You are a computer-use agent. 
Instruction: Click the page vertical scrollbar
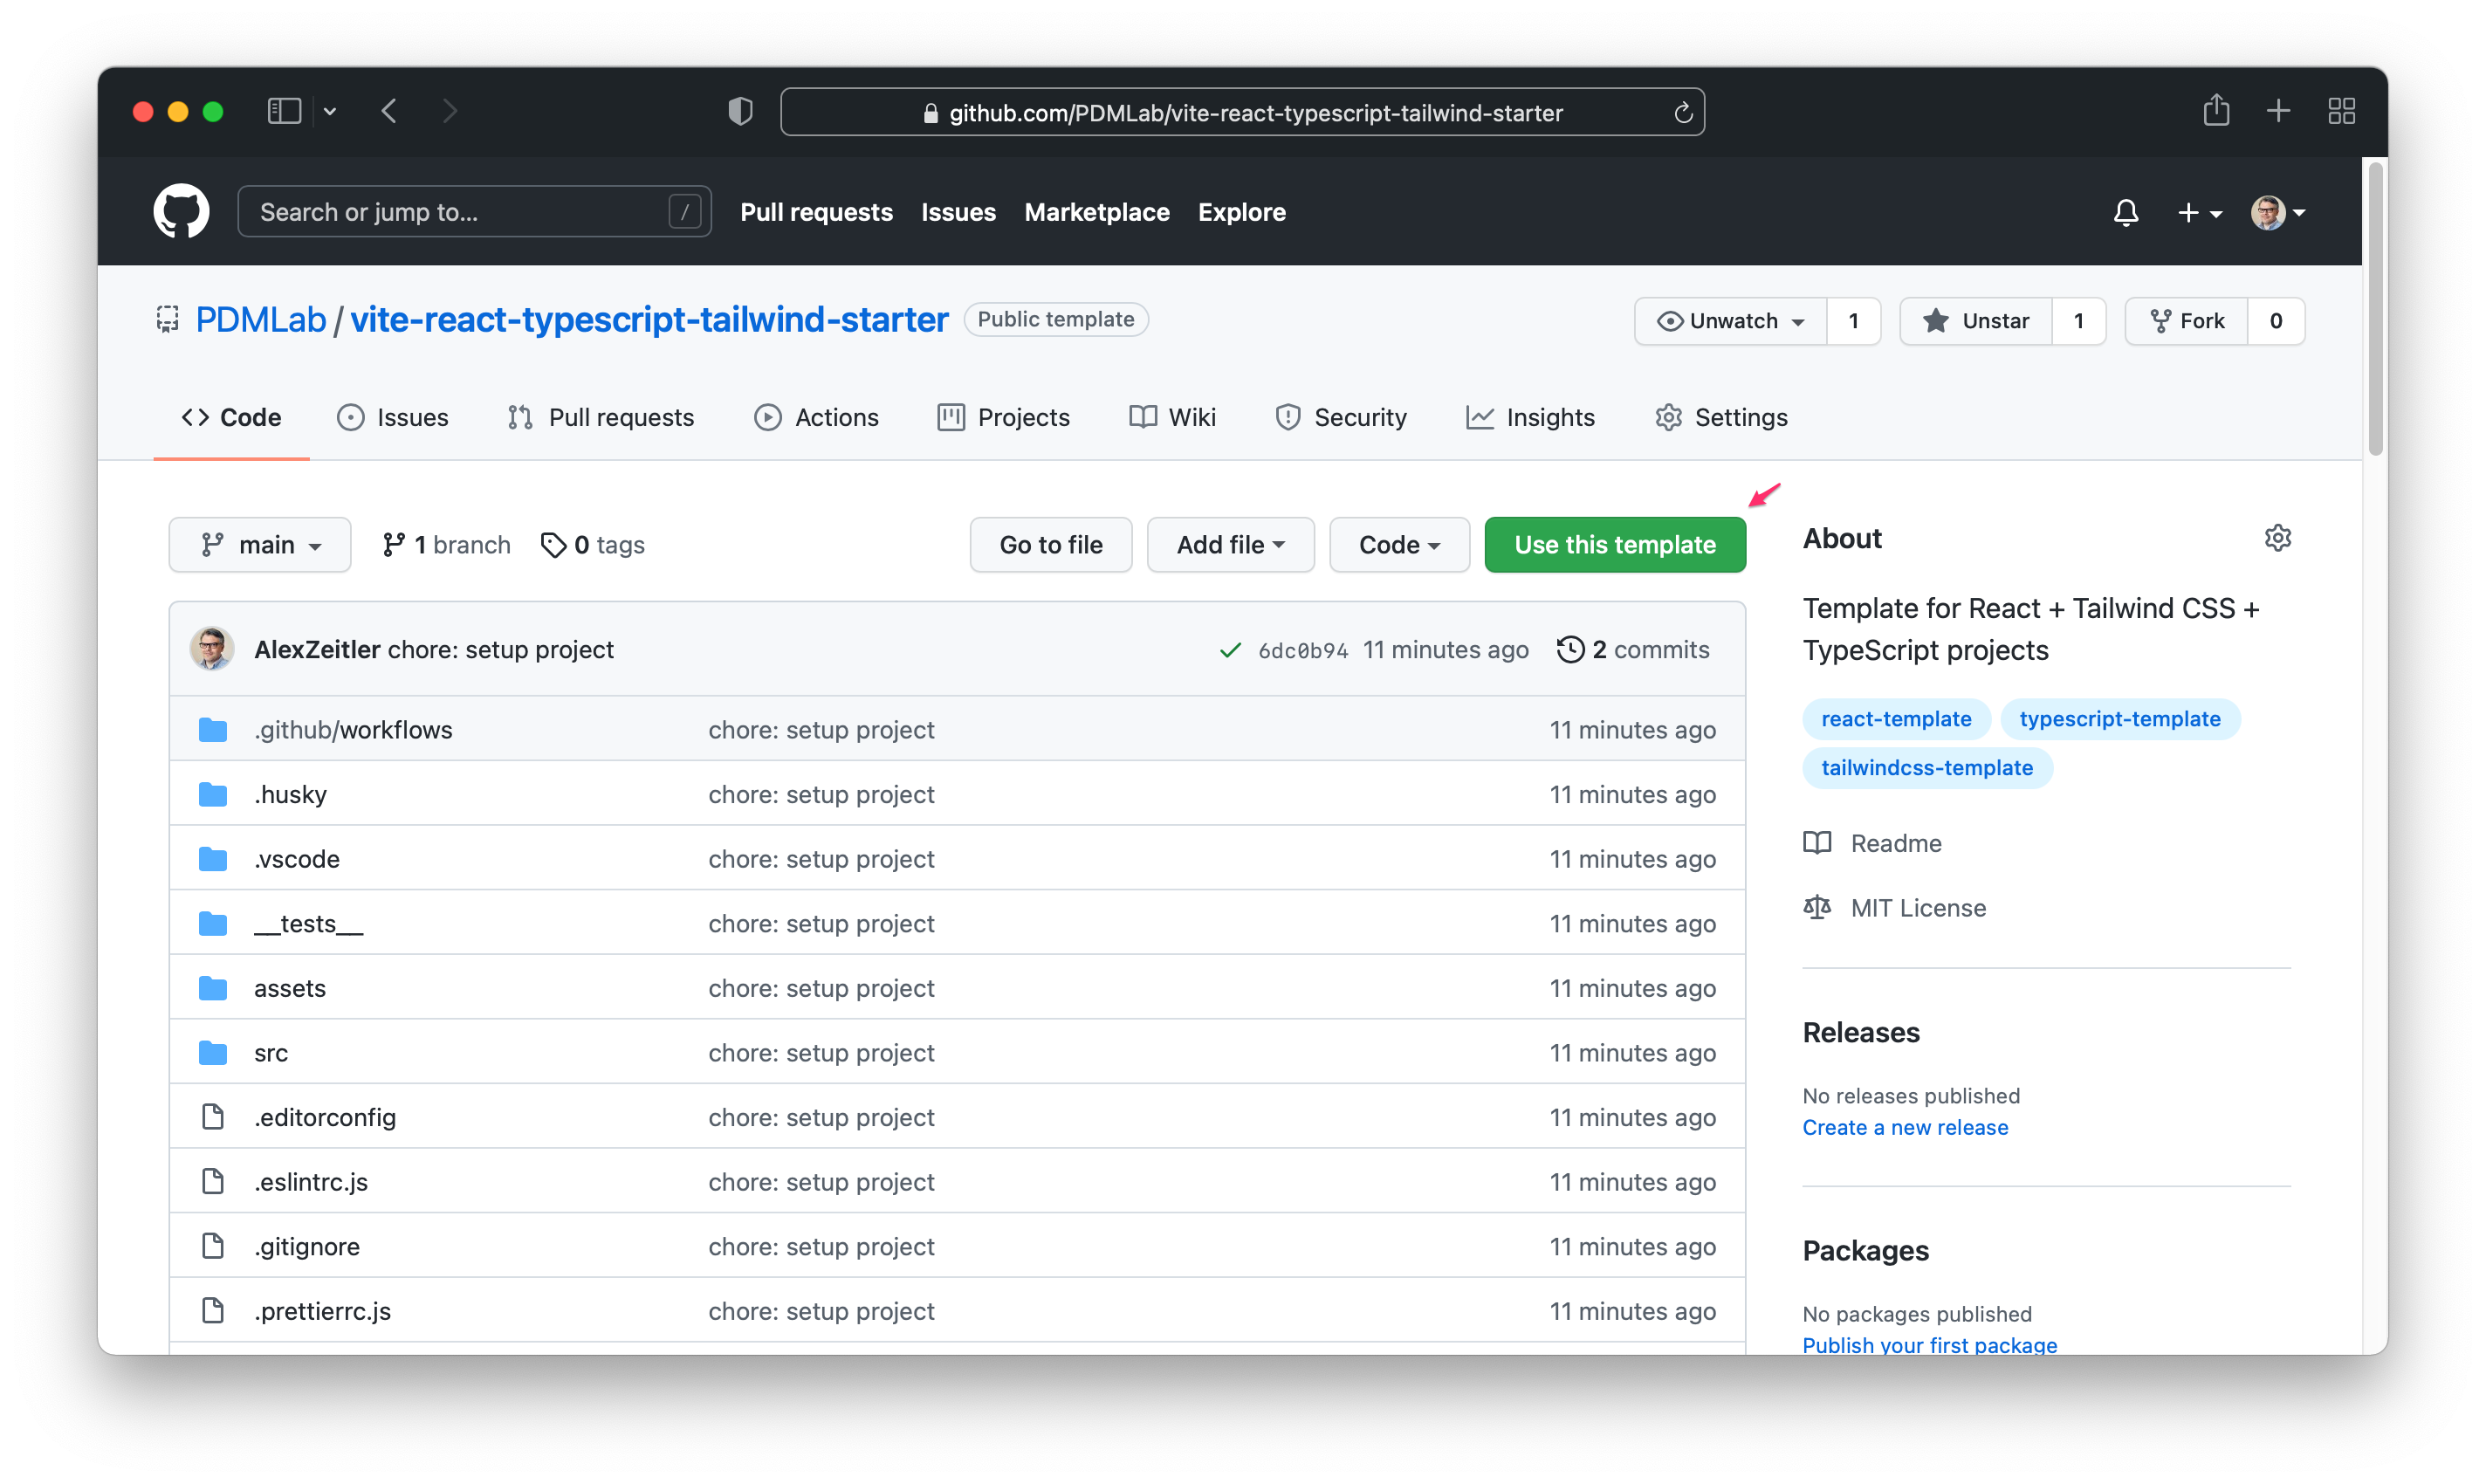[2375, 310]
